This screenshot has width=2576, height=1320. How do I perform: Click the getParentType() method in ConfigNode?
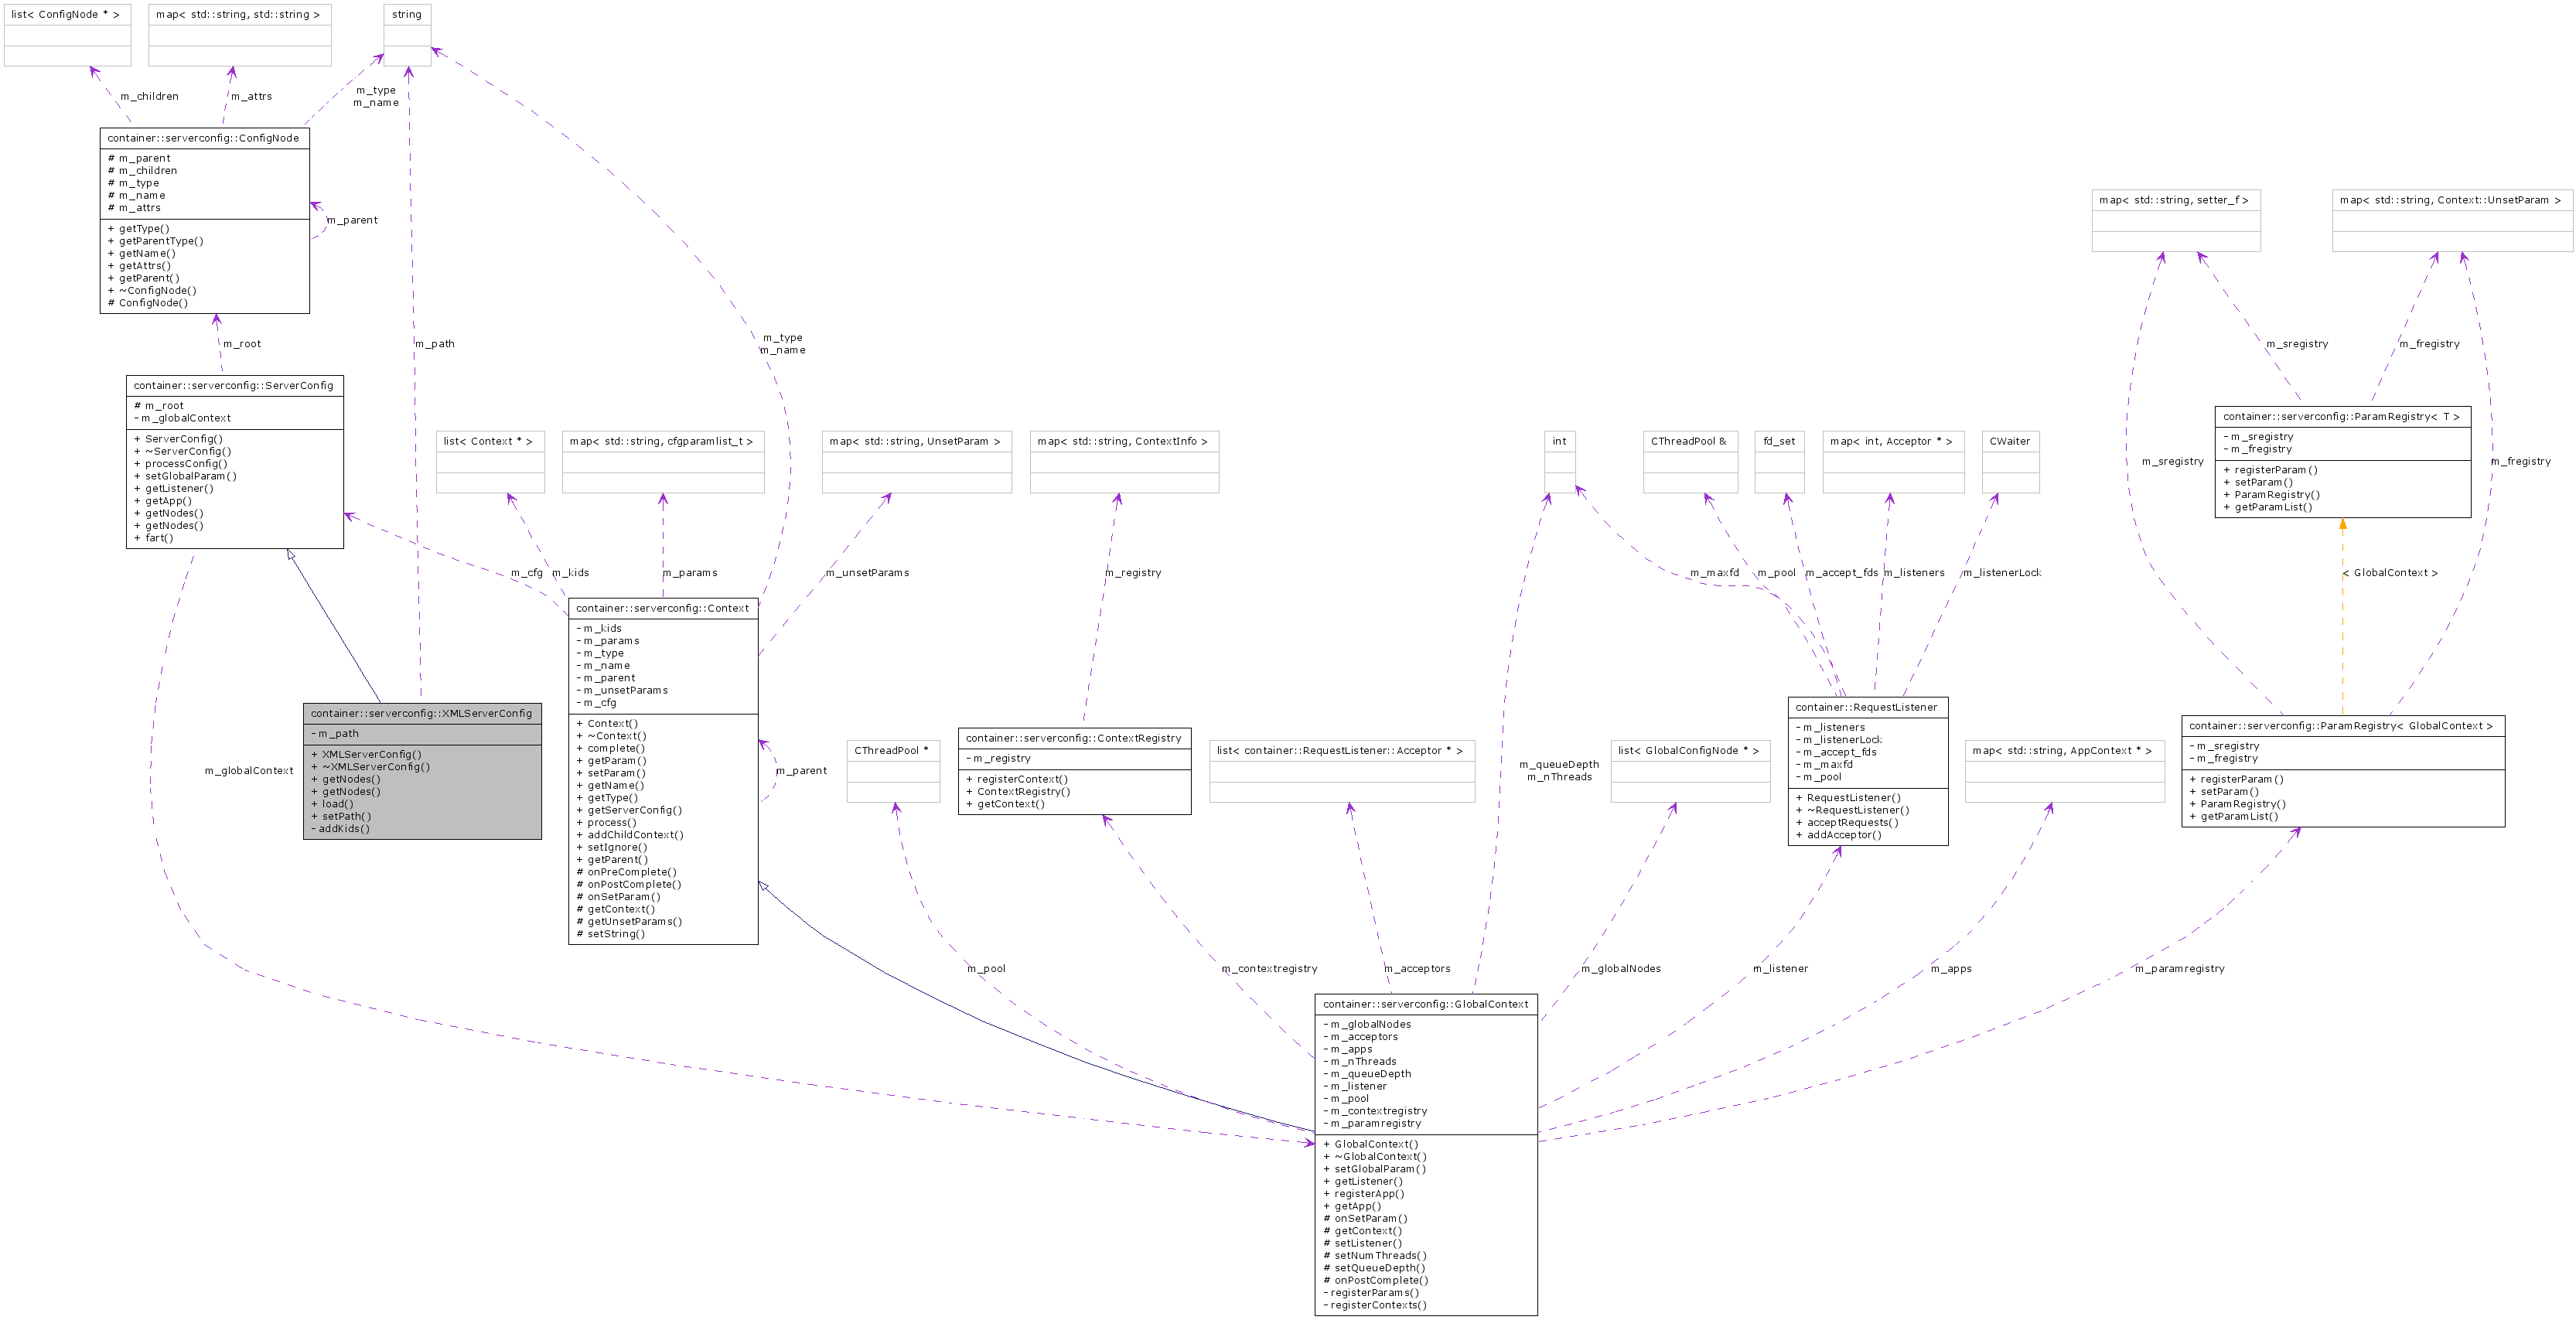(155, 241)
